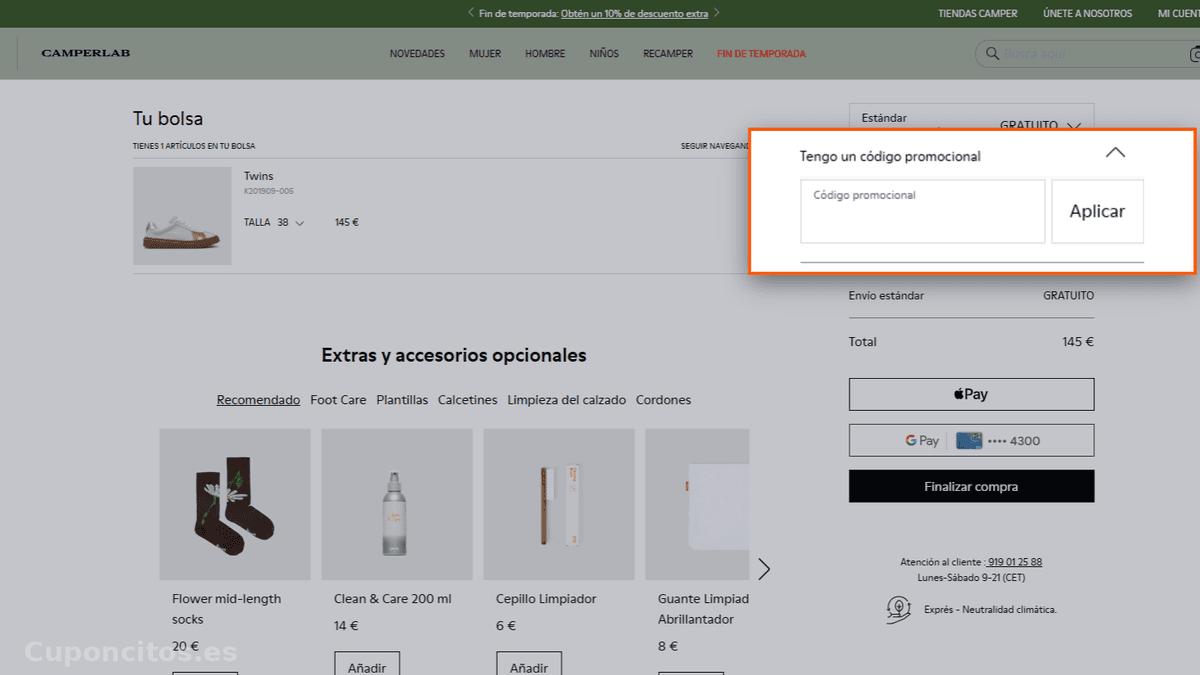Open TIENDAS CAMPER link
The image size is (1200, 675).
[x=977, y=14]
